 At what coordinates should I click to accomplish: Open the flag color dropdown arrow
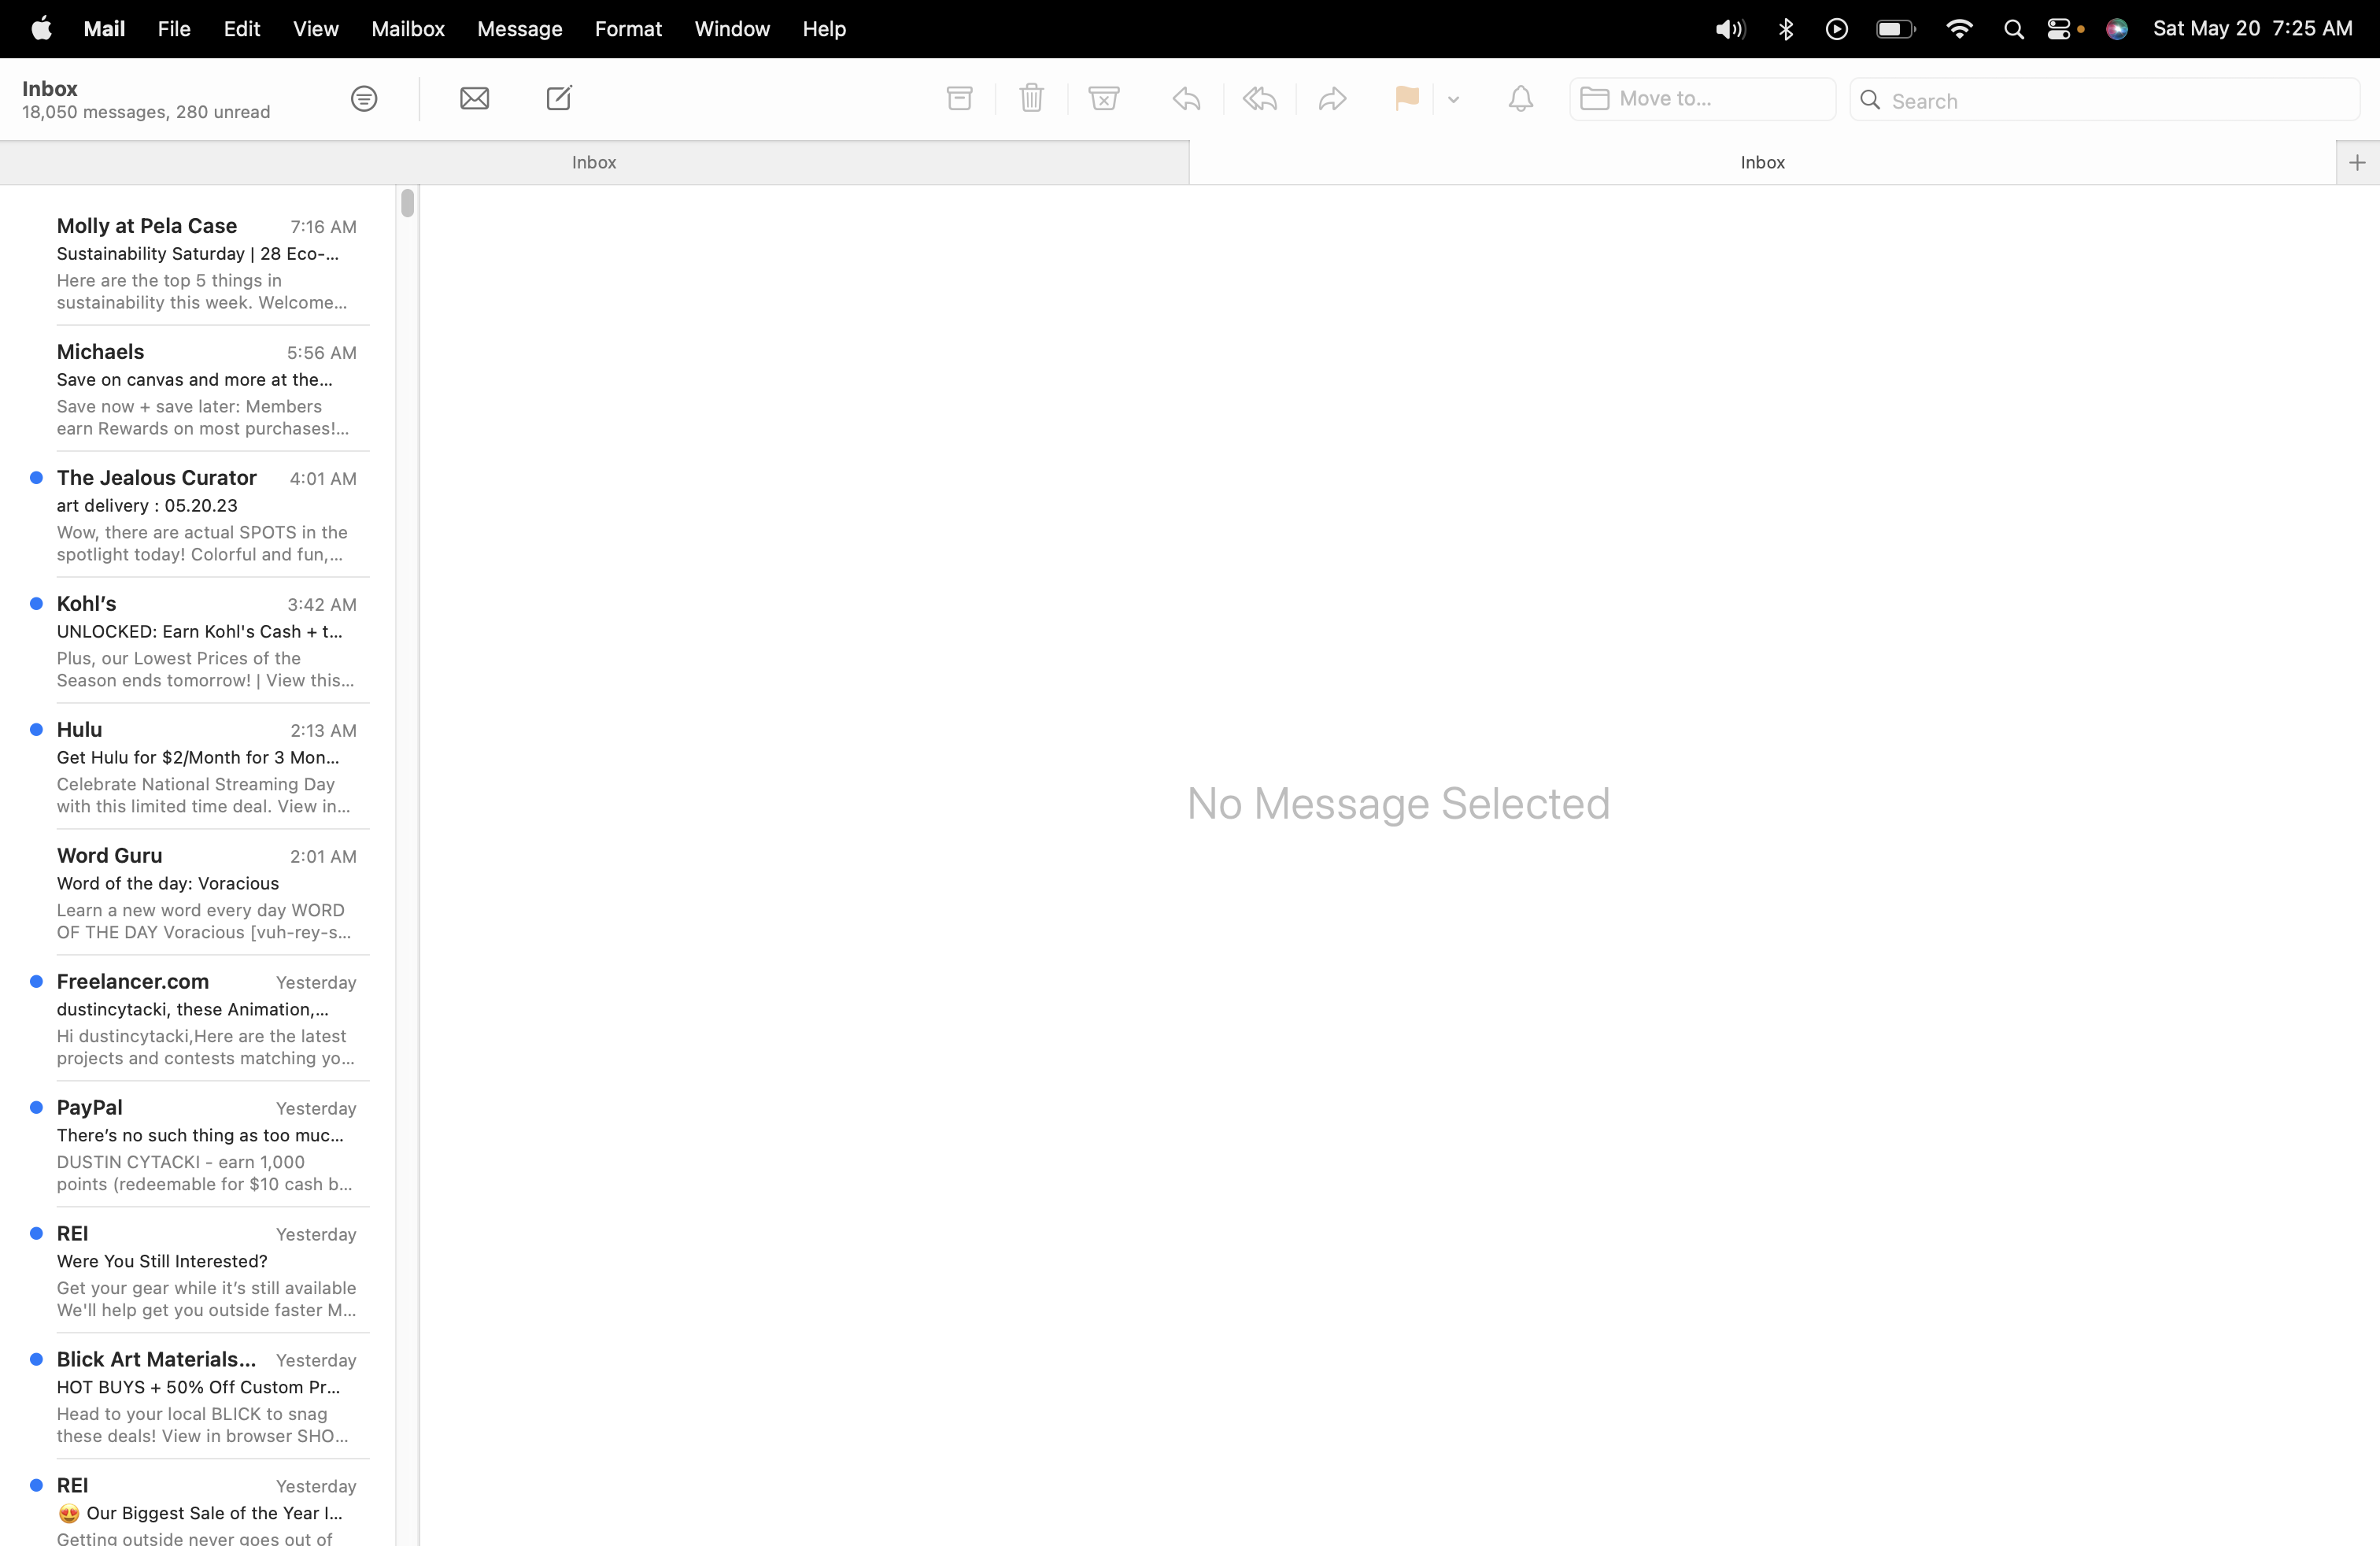point(1453,99)
